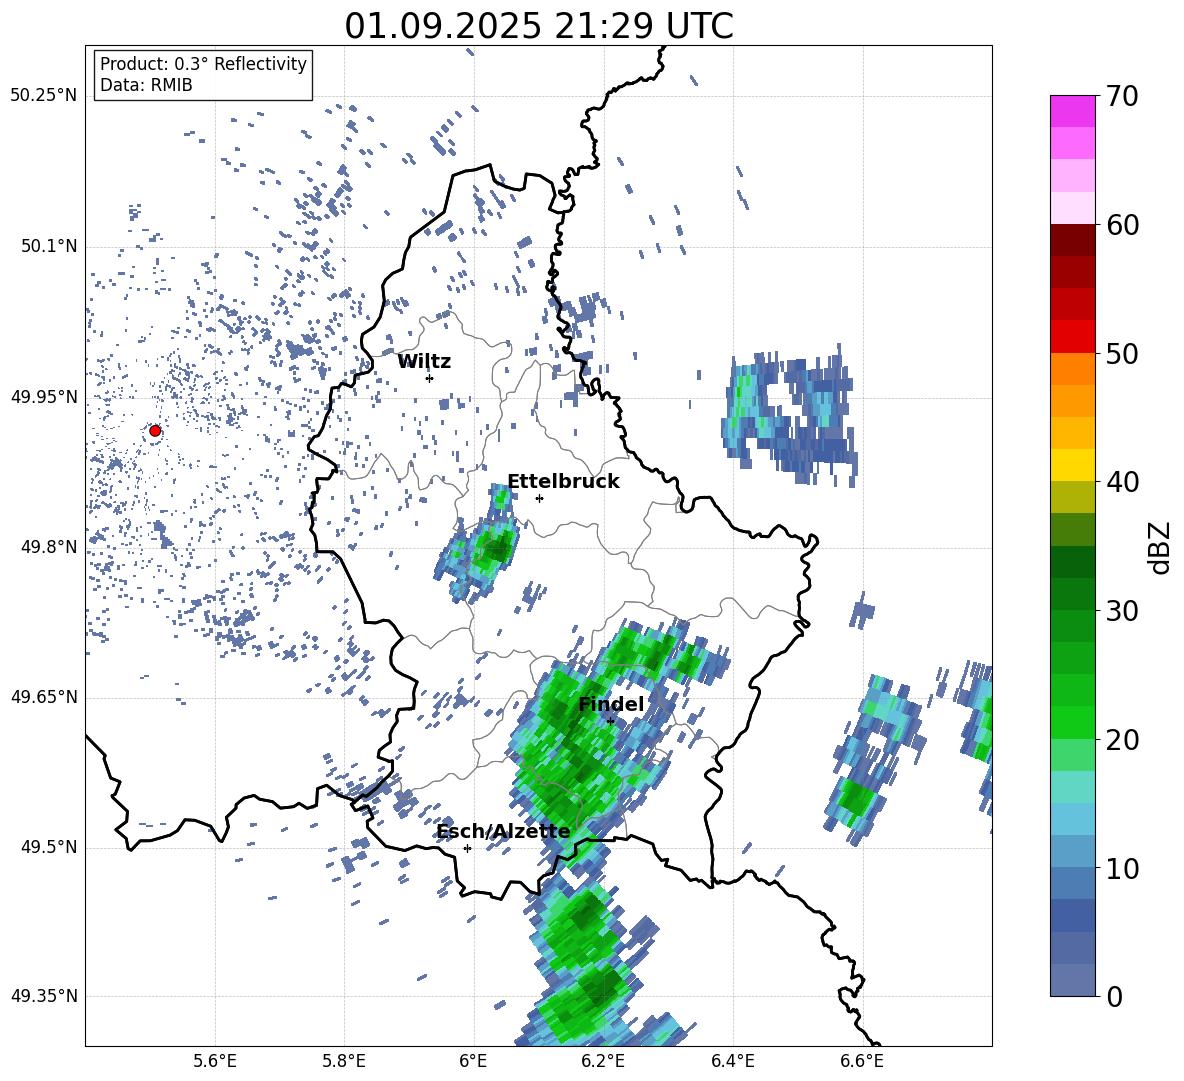Click the colorbar 20 tick label
The image size is (1184, 1081).
1122,740
